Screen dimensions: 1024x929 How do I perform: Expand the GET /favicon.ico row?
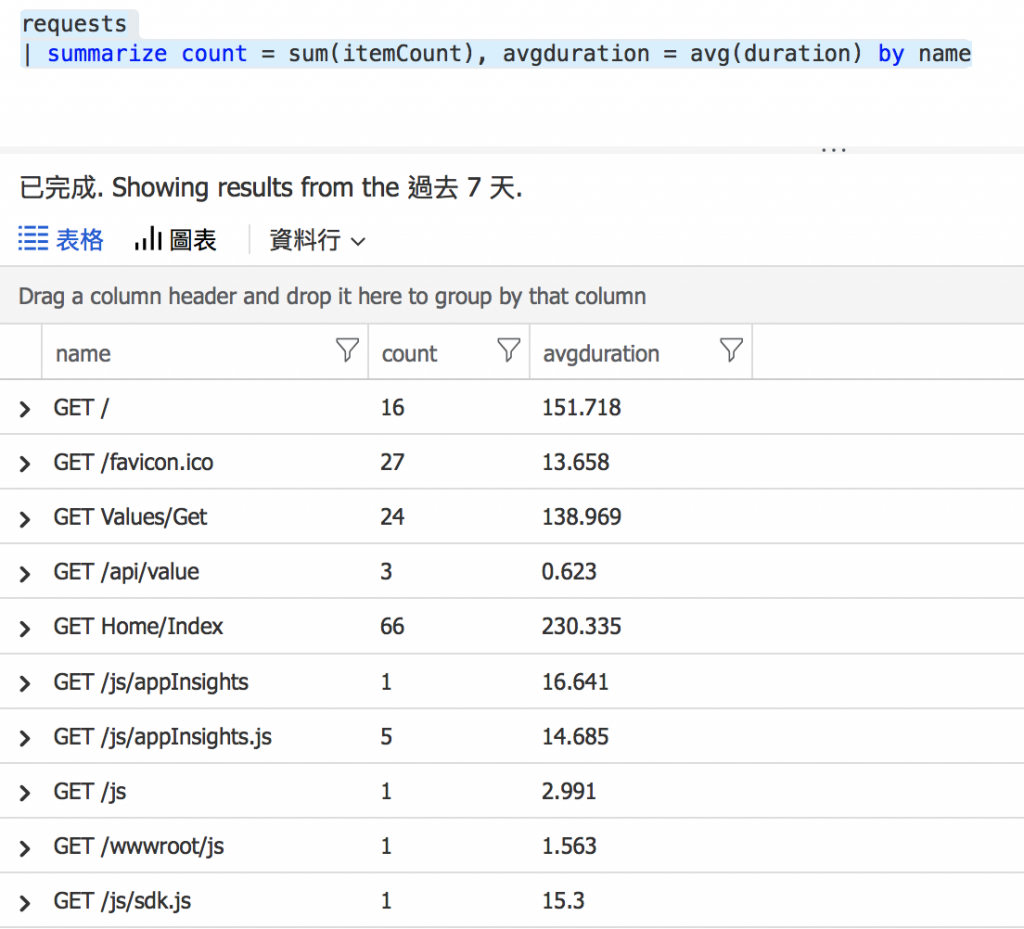[25, 463]
